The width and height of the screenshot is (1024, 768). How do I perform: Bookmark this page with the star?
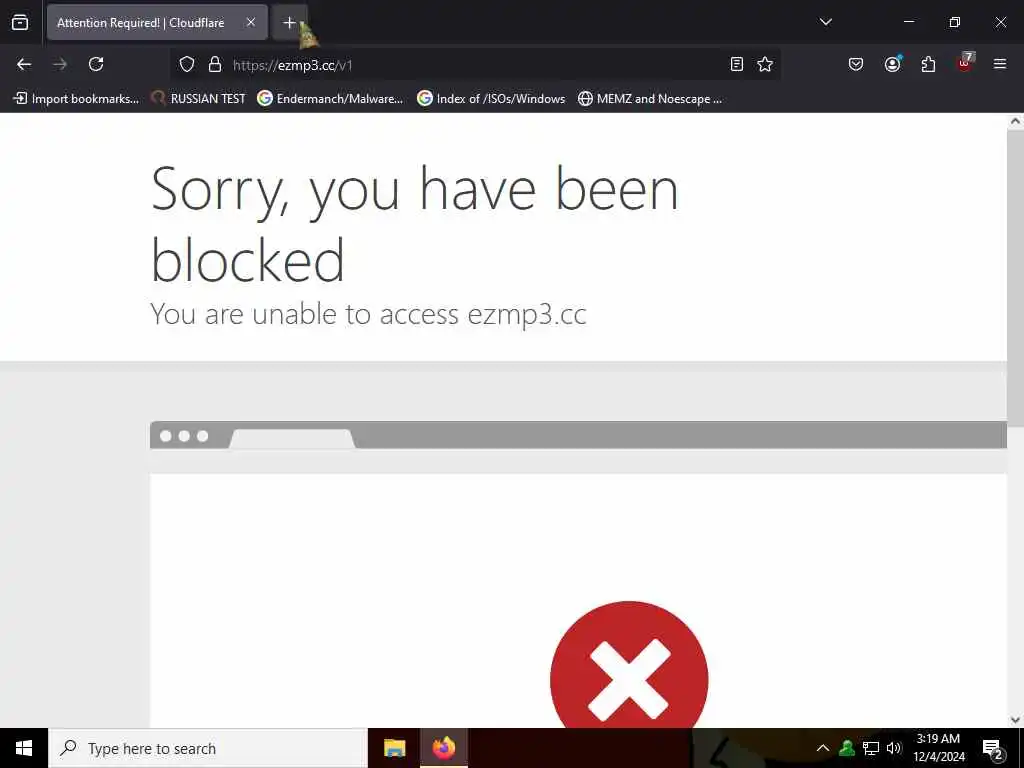[765, 64]
